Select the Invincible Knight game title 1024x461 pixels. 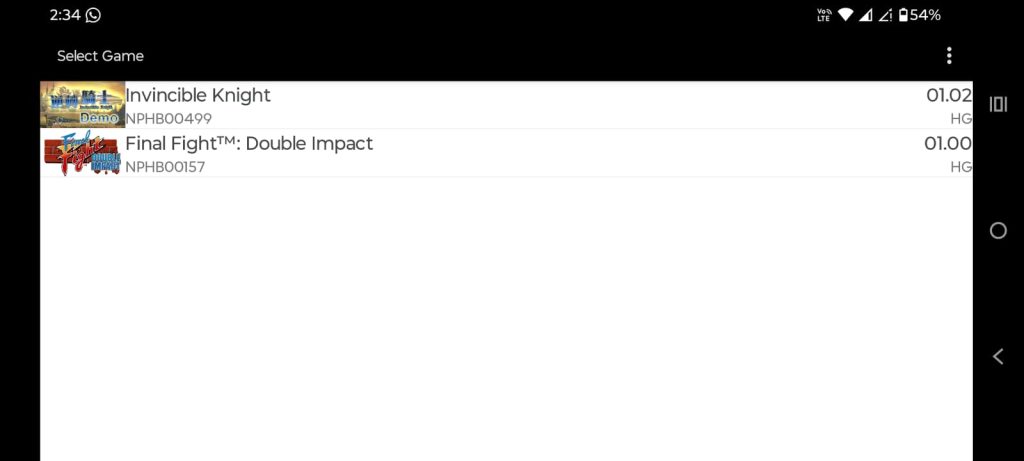point(198,96)
